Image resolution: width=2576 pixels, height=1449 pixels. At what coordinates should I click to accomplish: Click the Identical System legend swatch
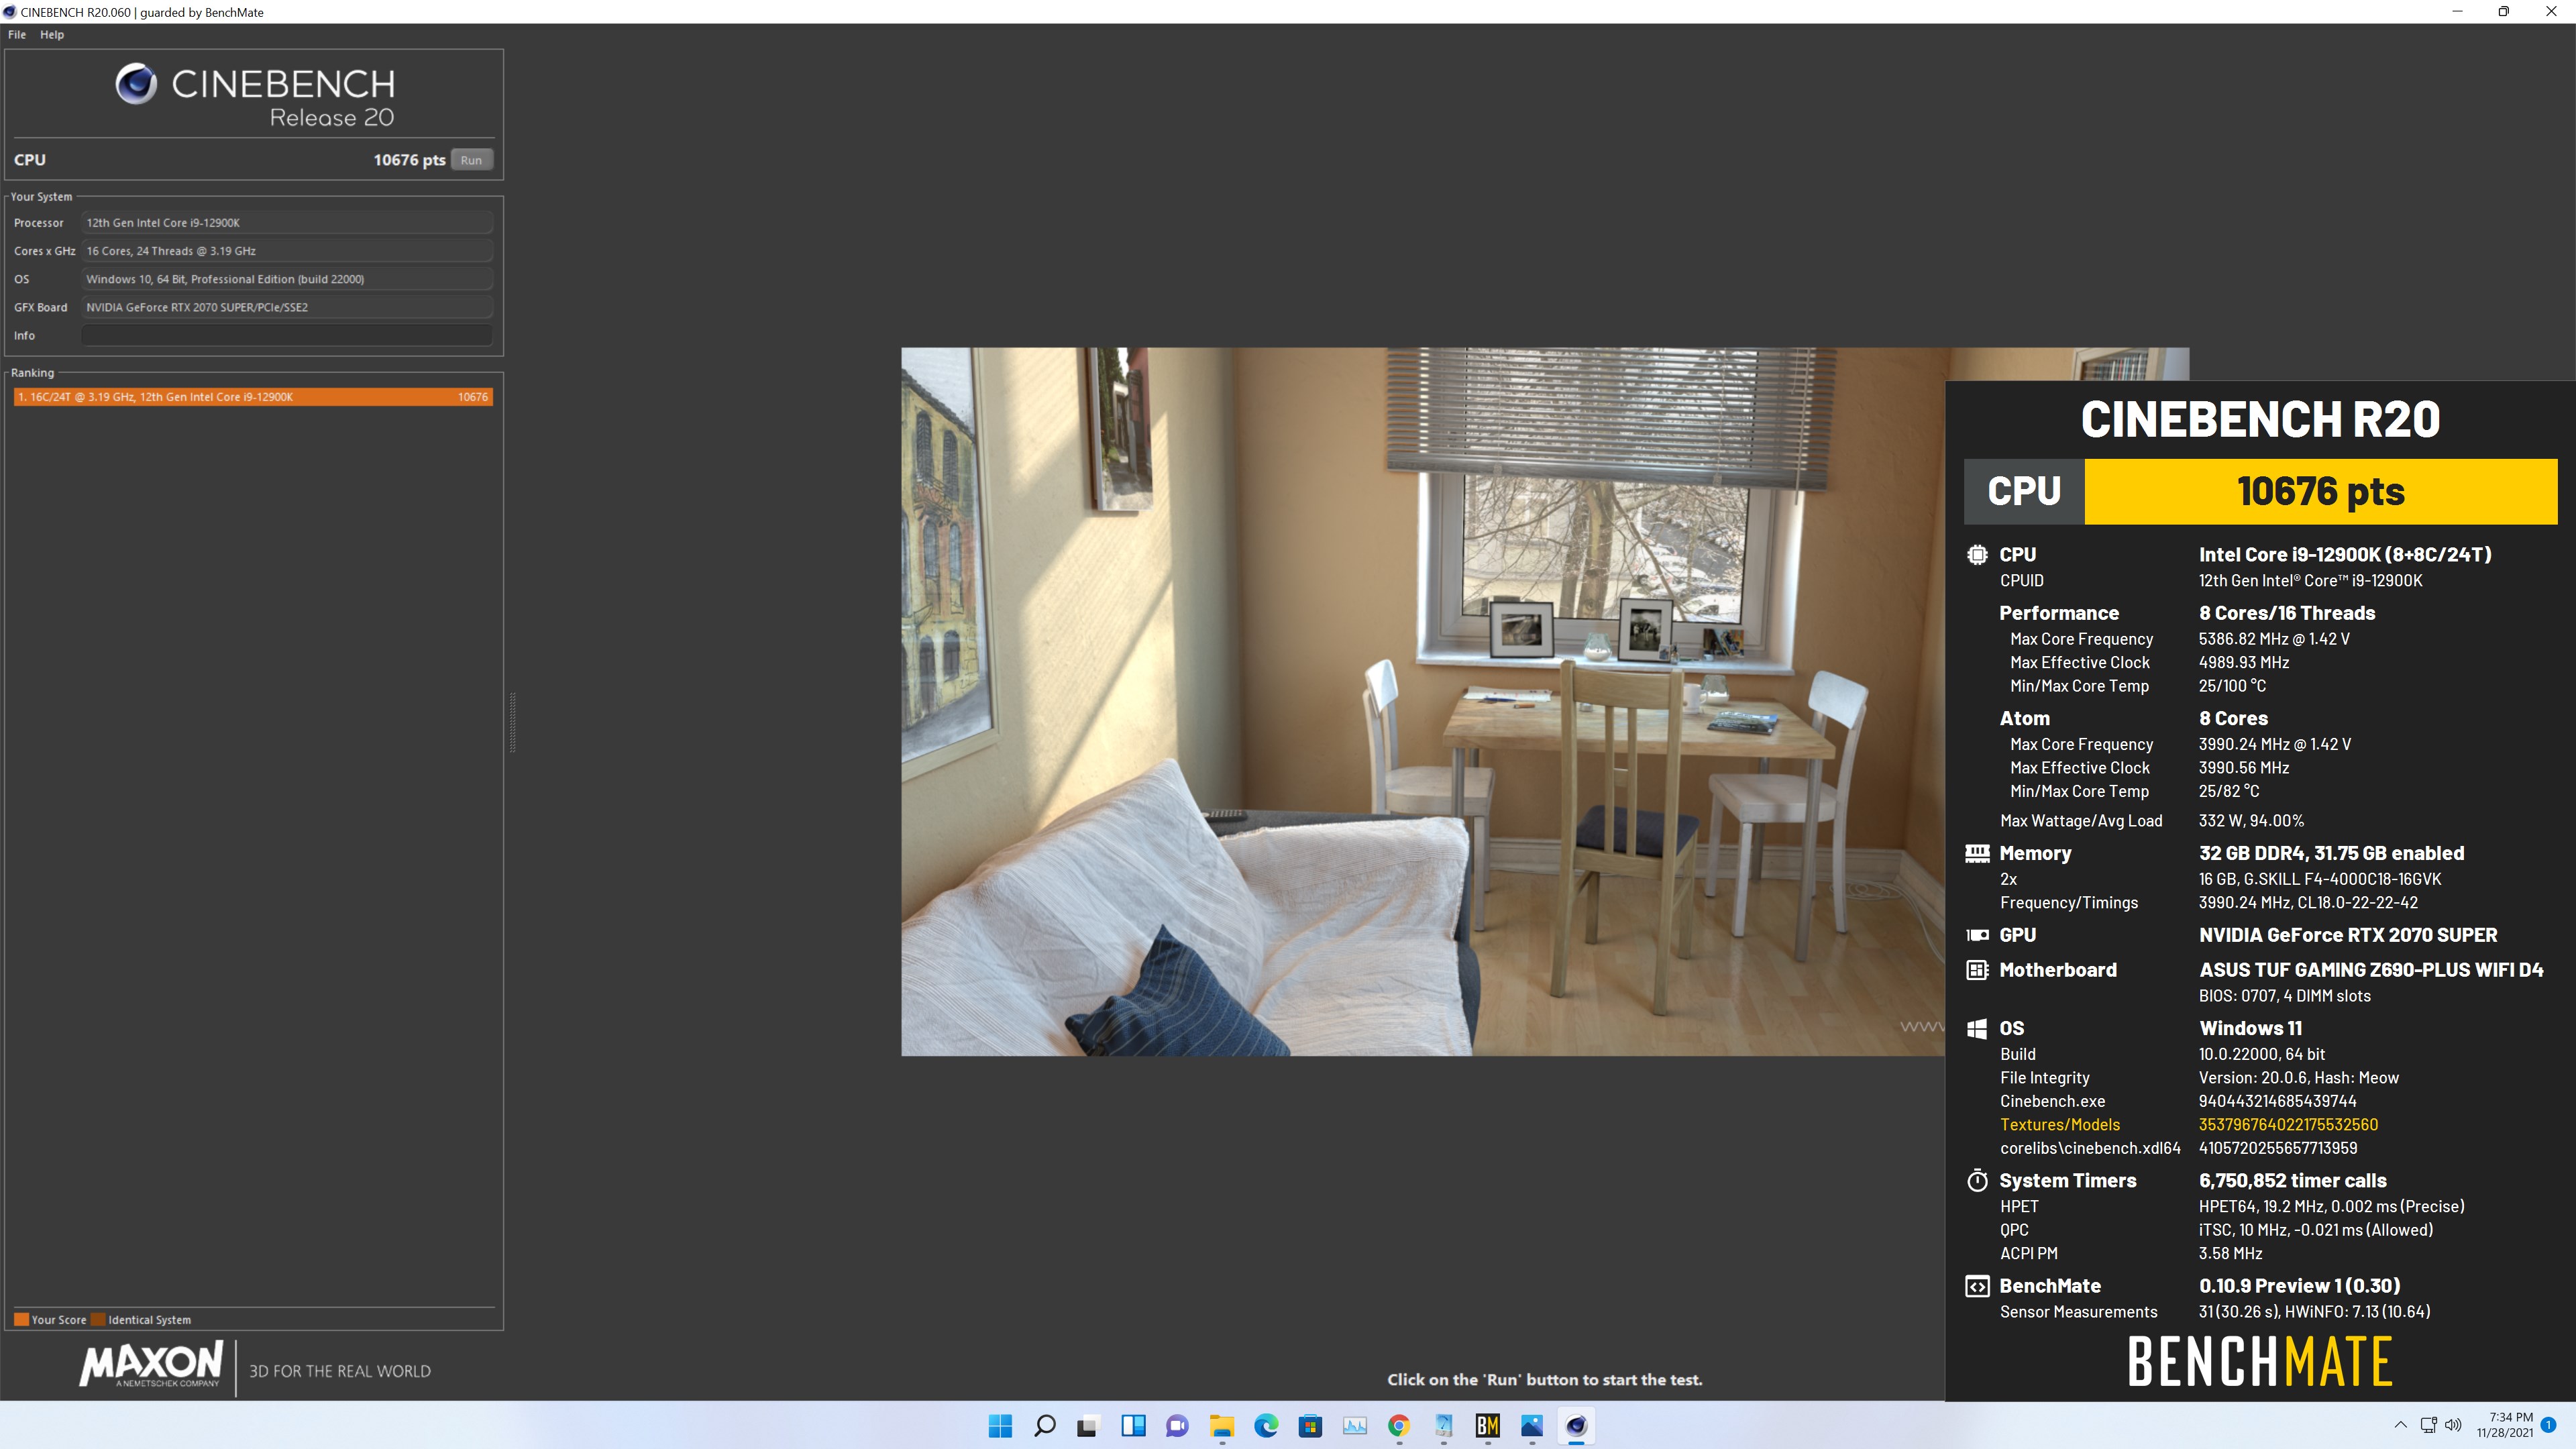click(98, 1319)
